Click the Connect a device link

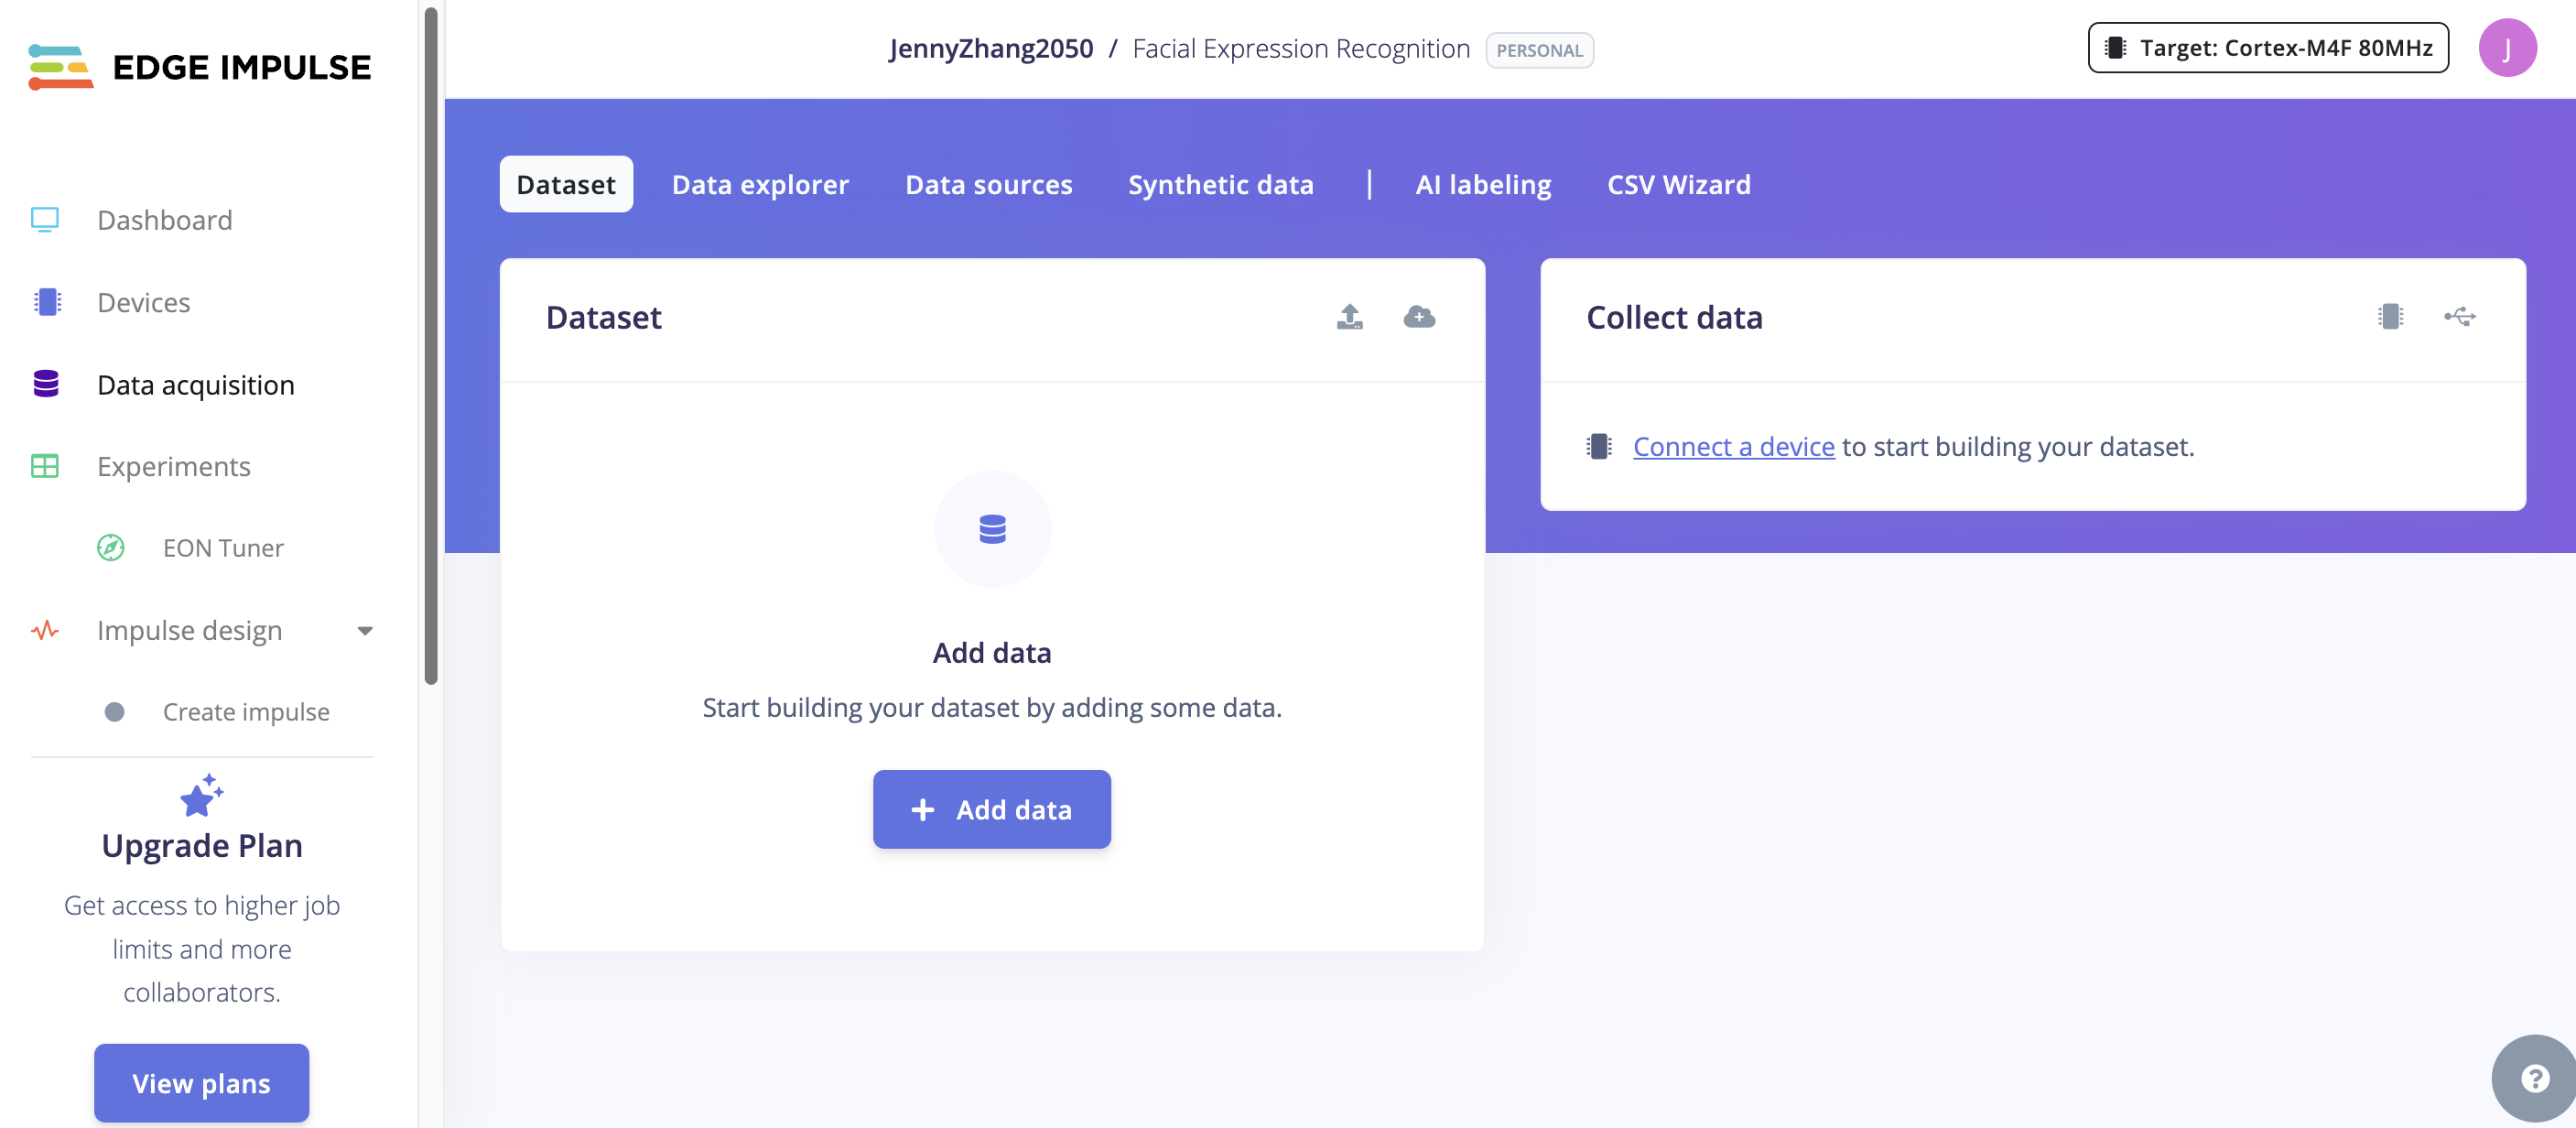(x=1733, y=446)
